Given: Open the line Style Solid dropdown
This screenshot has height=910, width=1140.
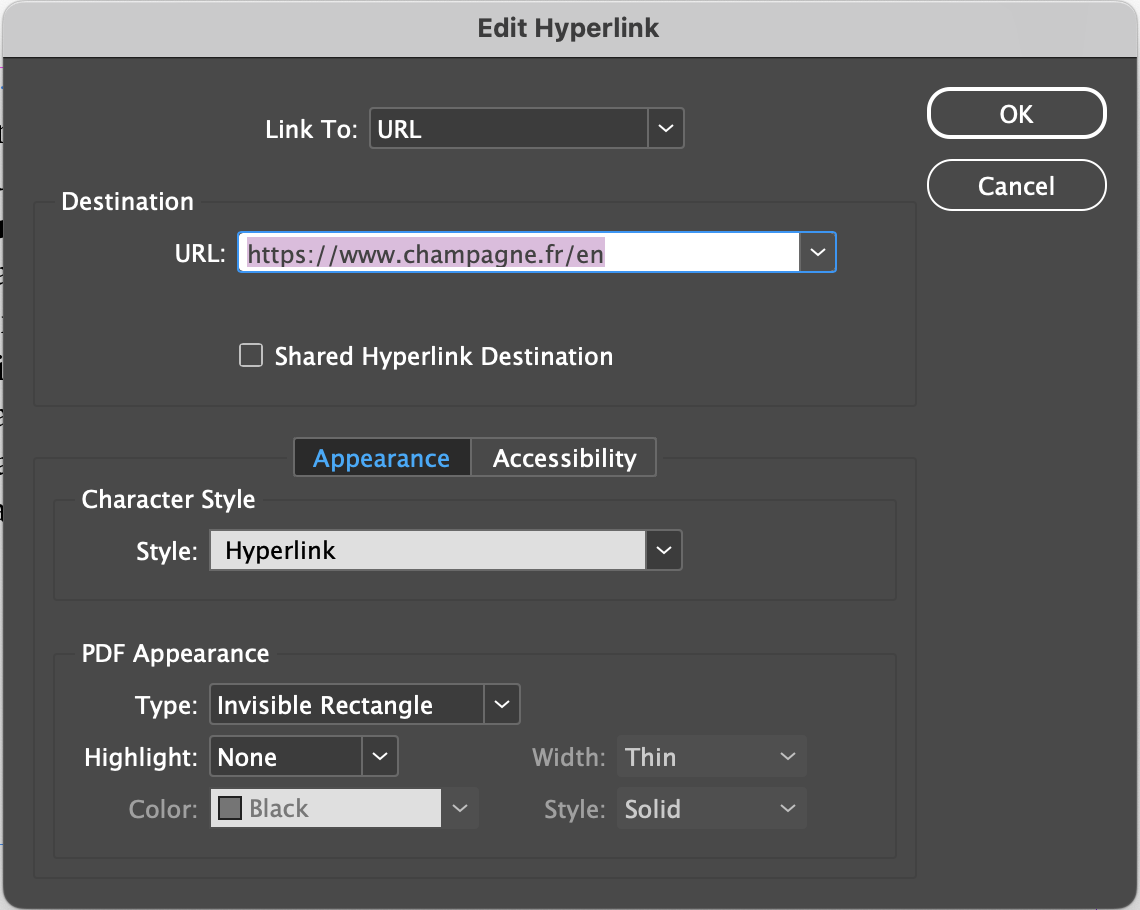Looking at the screenshot, I should [x=711, y=809].
